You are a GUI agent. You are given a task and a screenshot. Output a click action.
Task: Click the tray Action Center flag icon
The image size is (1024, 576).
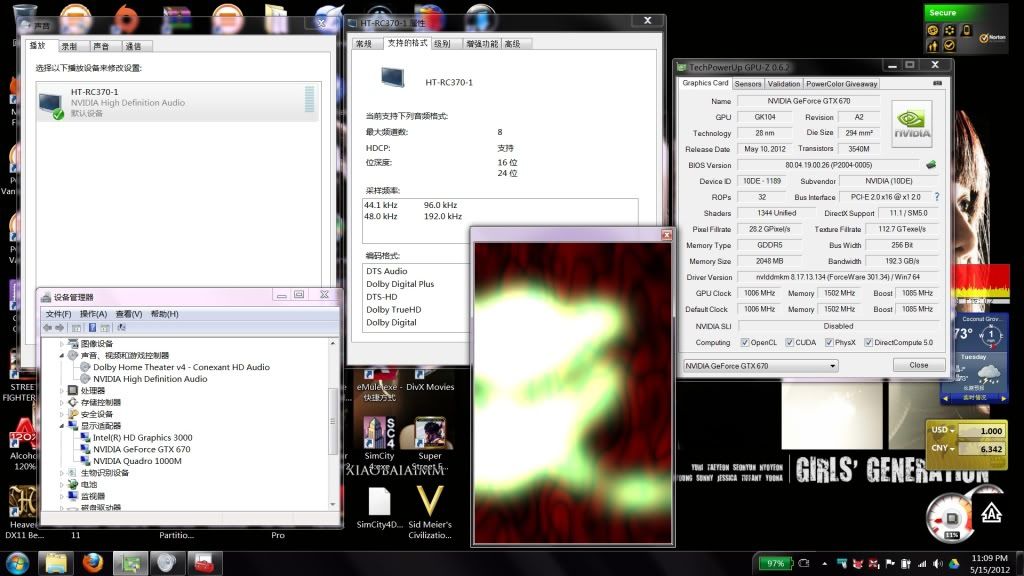[889, 564]
